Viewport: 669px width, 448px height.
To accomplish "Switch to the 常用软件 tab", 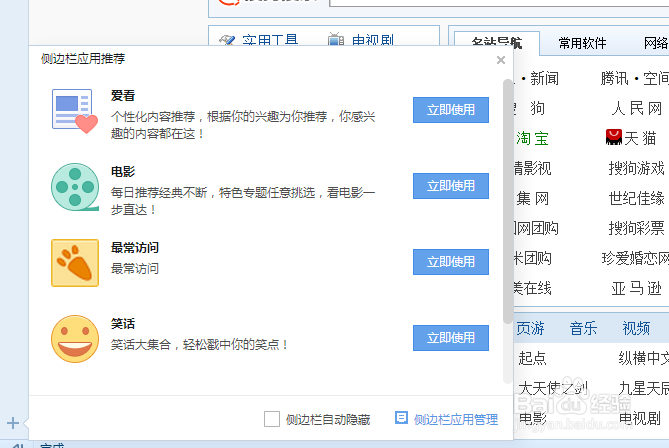I will click(582, 43).
